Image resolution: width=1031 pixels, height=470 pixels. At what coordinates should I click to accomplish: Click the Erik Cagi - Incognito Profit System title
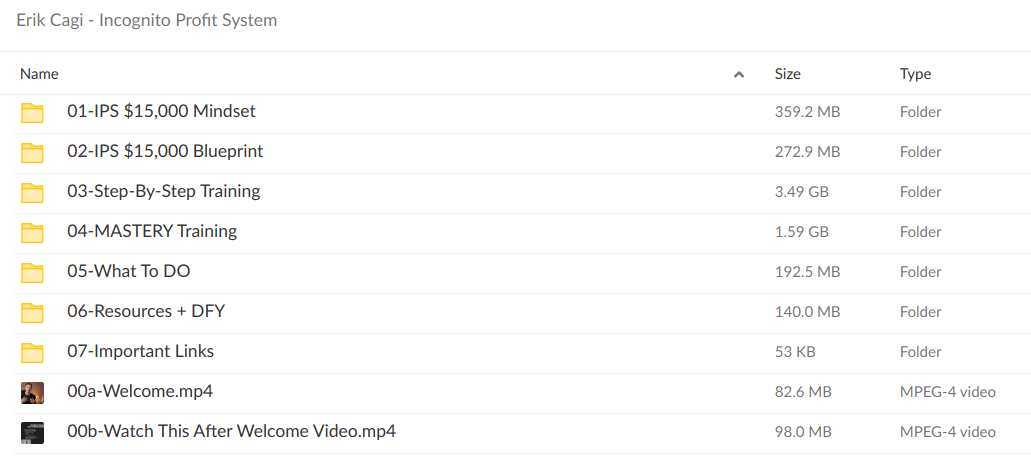pyautogui.click(x=147, y=20)
